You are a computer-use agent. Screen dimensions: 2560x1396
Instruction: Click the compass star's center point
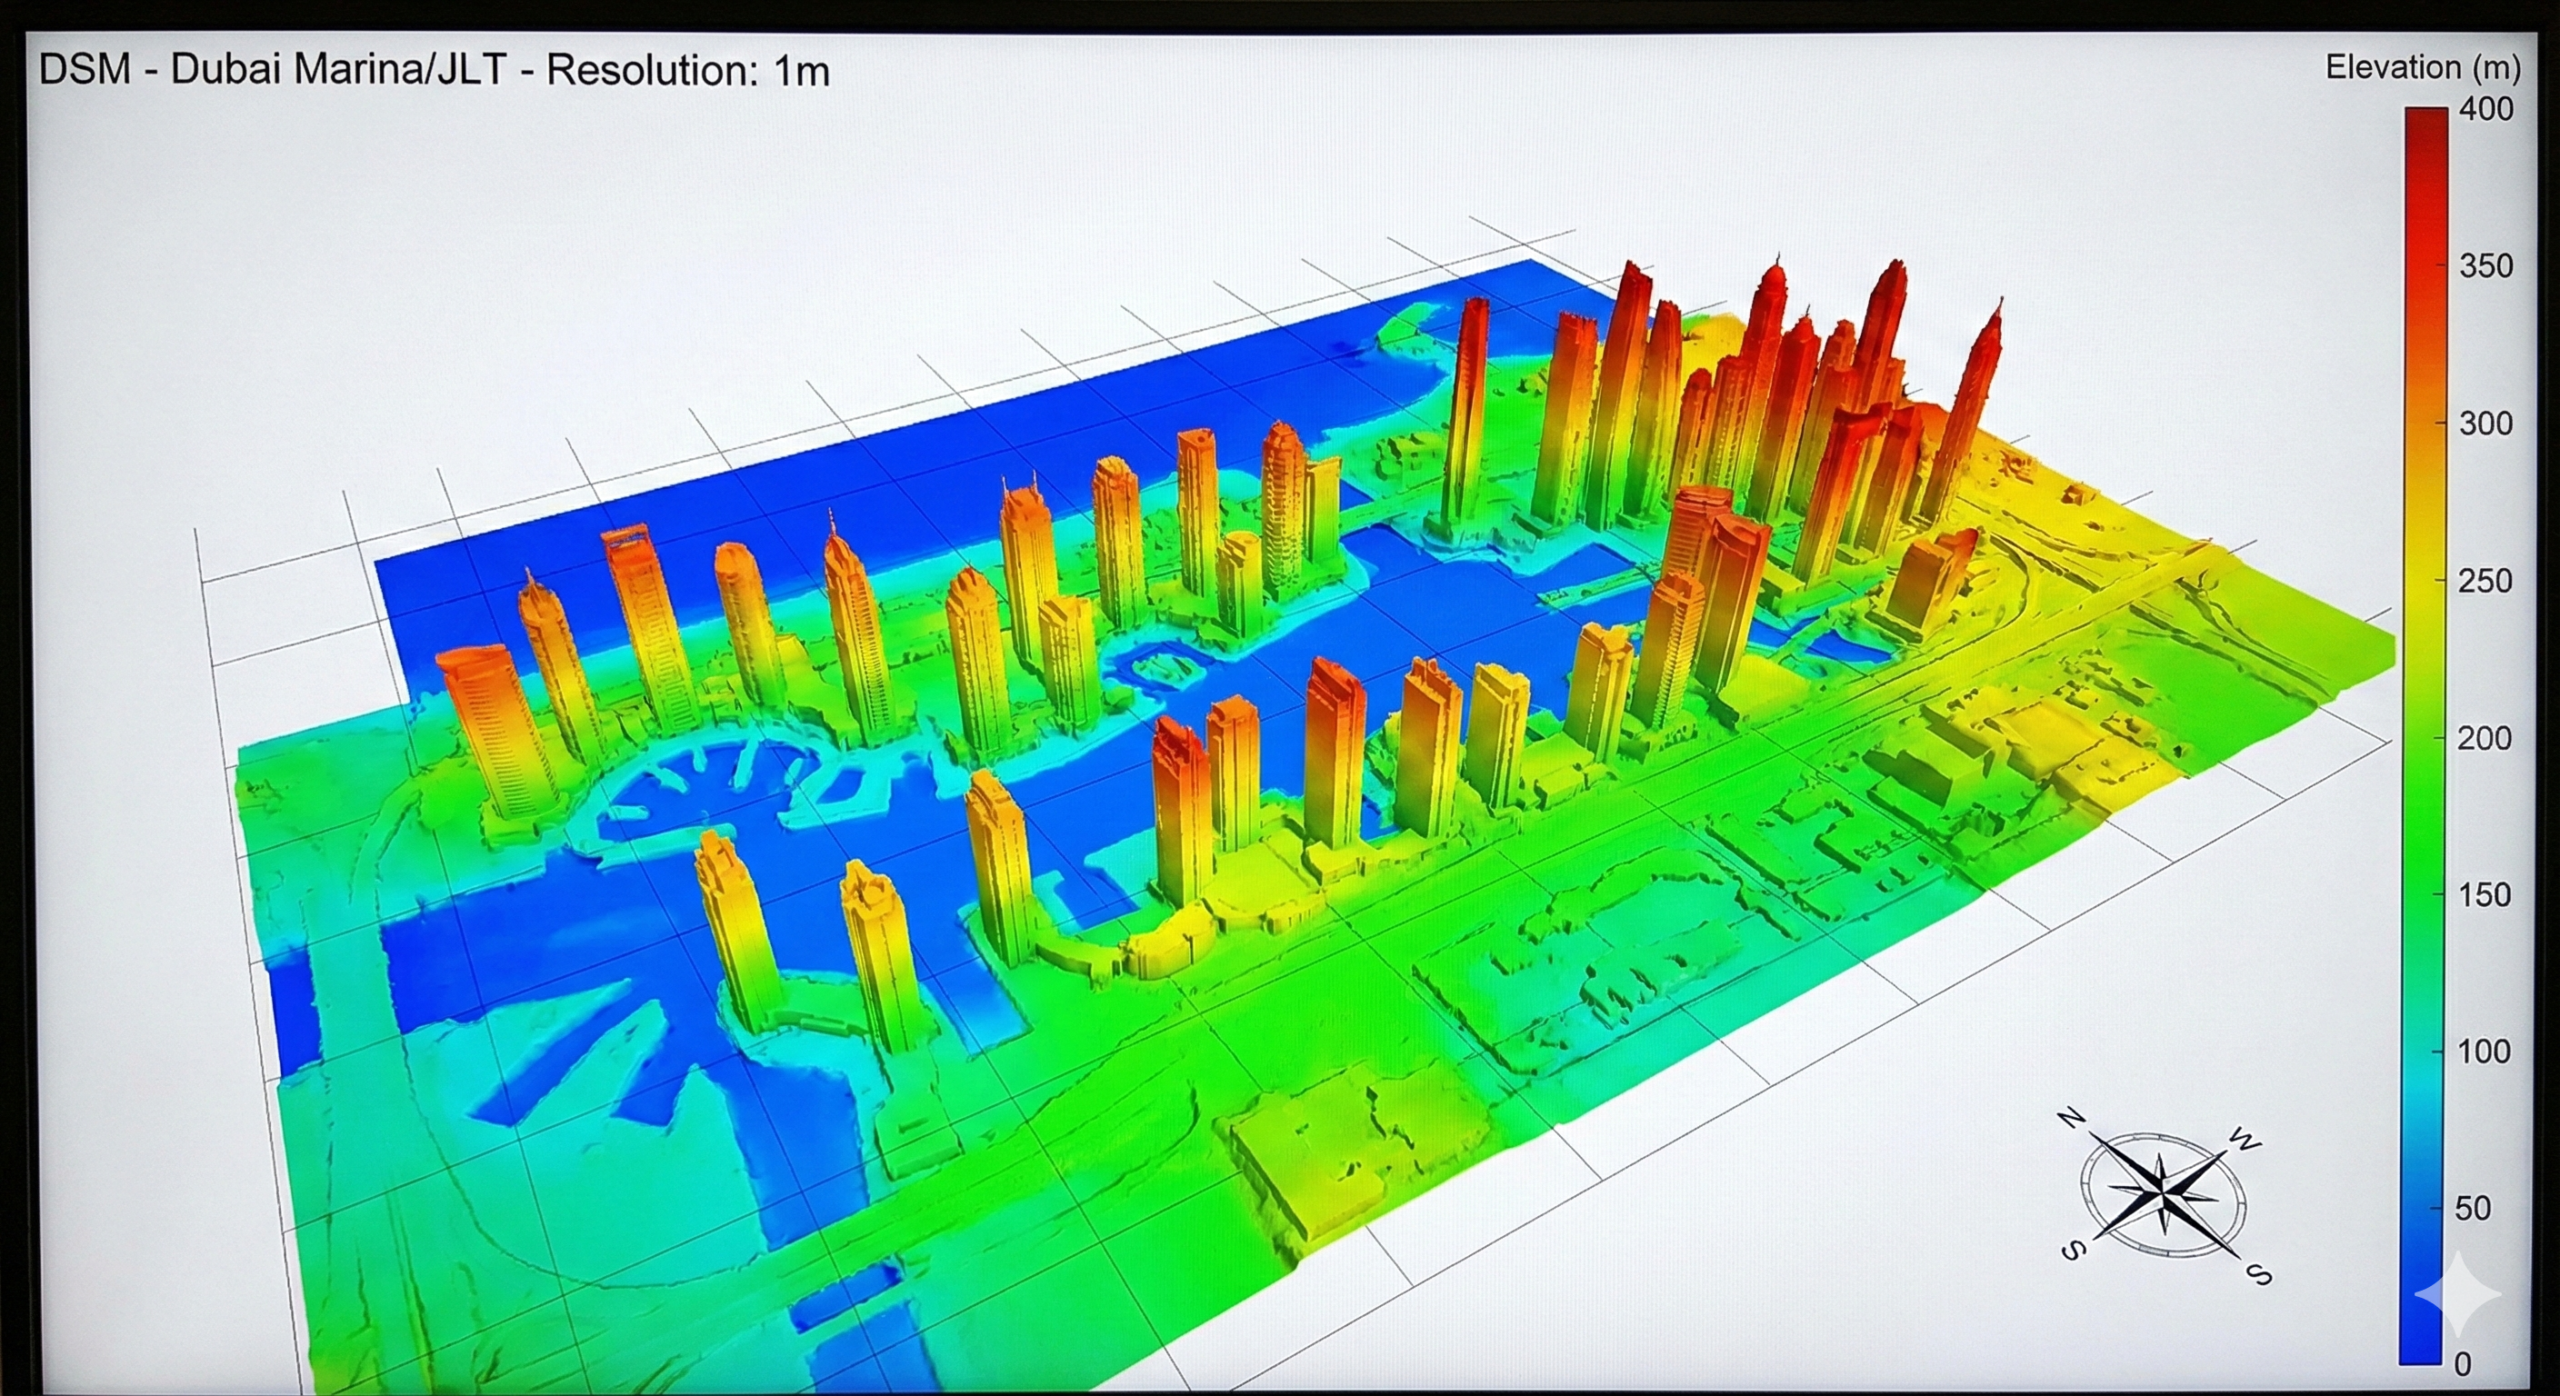pos(2164,1193)
